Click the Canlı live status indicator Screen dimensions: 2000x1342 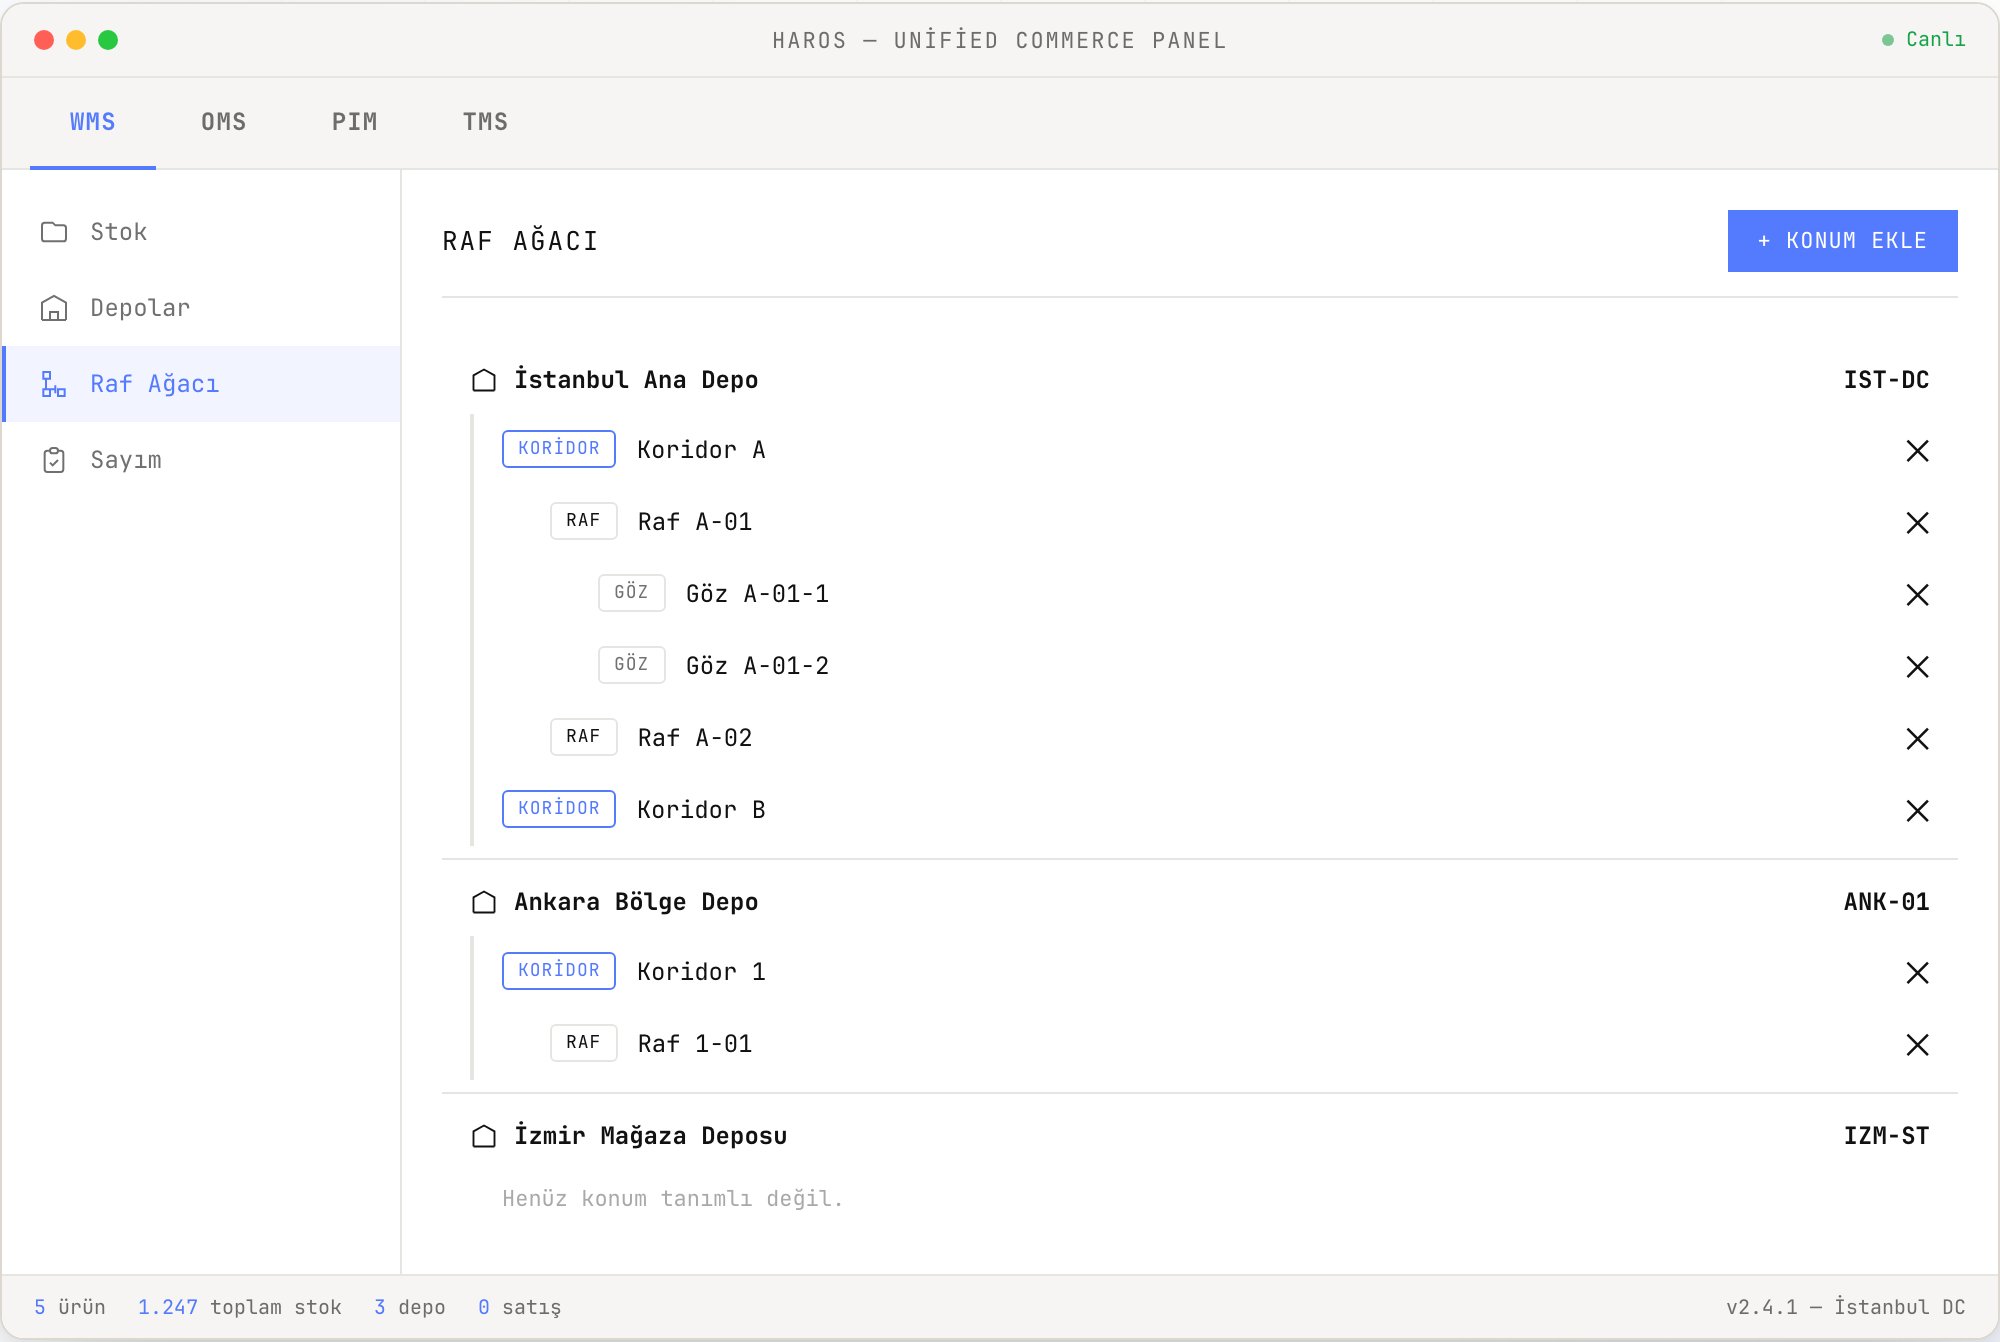pos(1924,40)
